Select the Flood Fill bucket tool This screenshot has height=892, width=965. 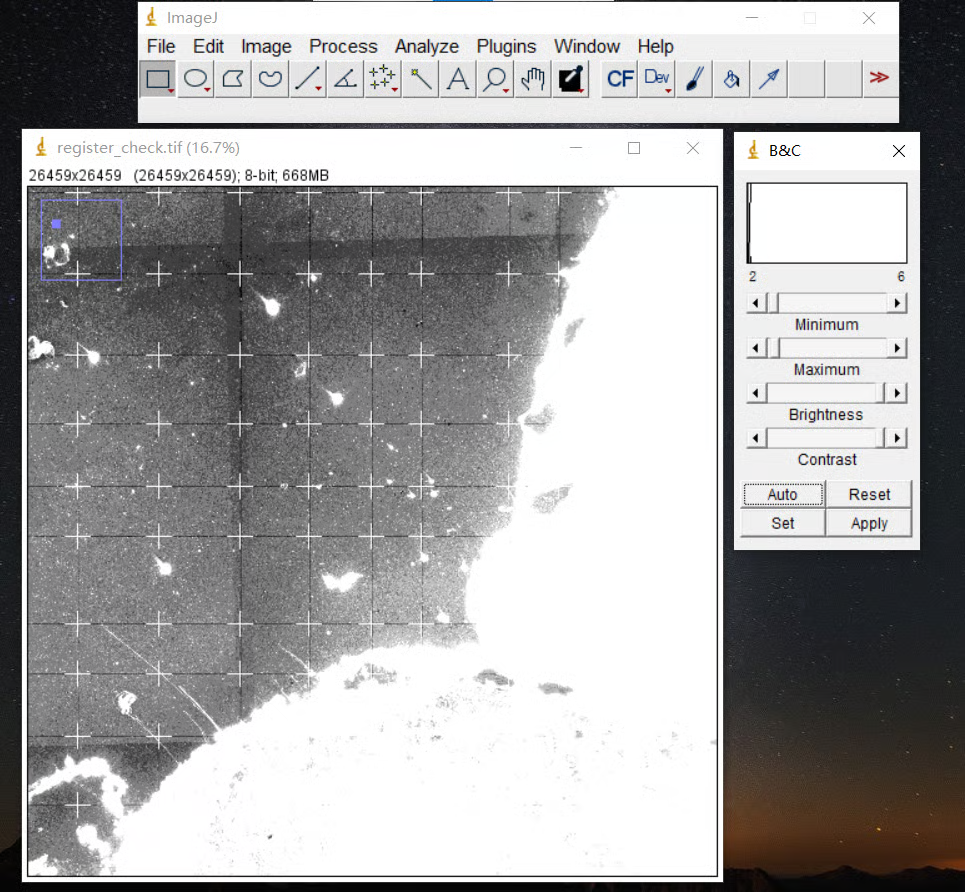(x=731, y=79)
